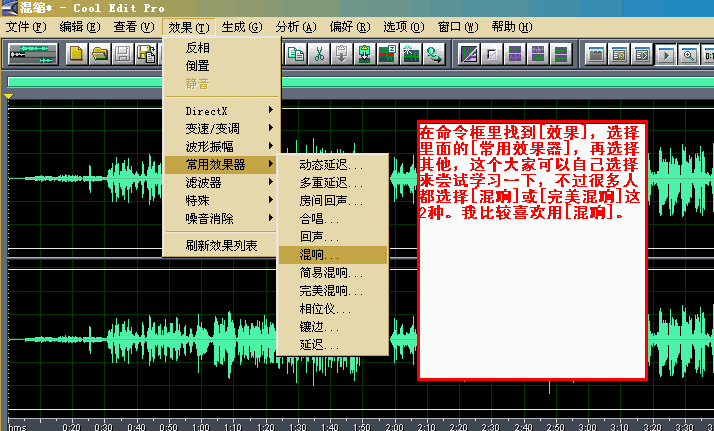714x431 pixels.
Task: Choose 反相 from the effects menu
Action: 221,48
